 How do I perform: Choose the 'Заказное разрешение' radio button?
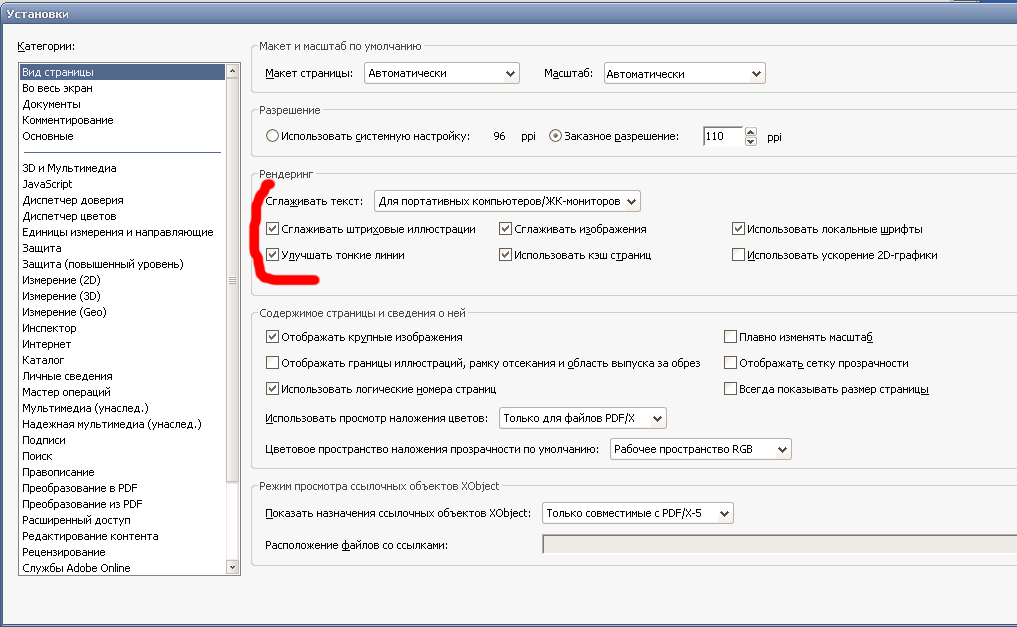(x=556, y=136)
